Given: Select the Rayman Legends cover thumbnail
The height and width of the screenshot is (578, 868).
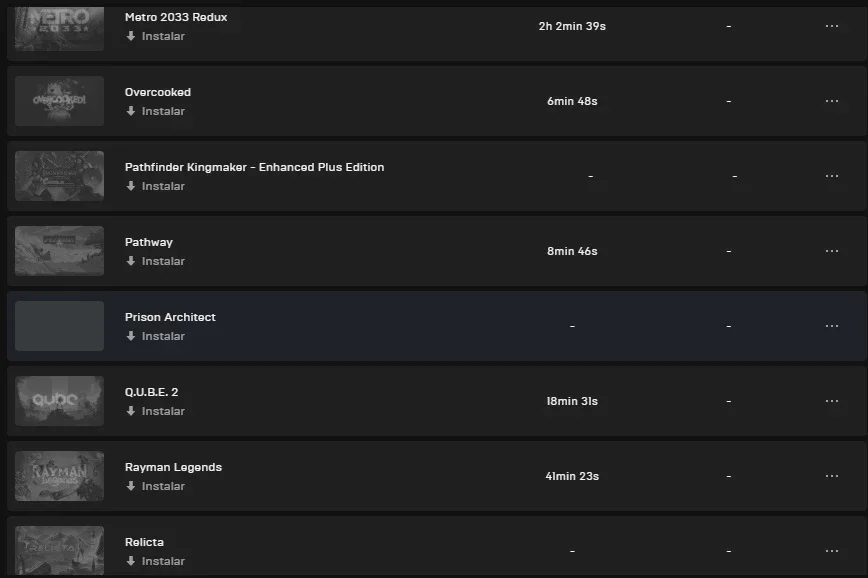Looking at the screenshot, I should coord(59,476).
